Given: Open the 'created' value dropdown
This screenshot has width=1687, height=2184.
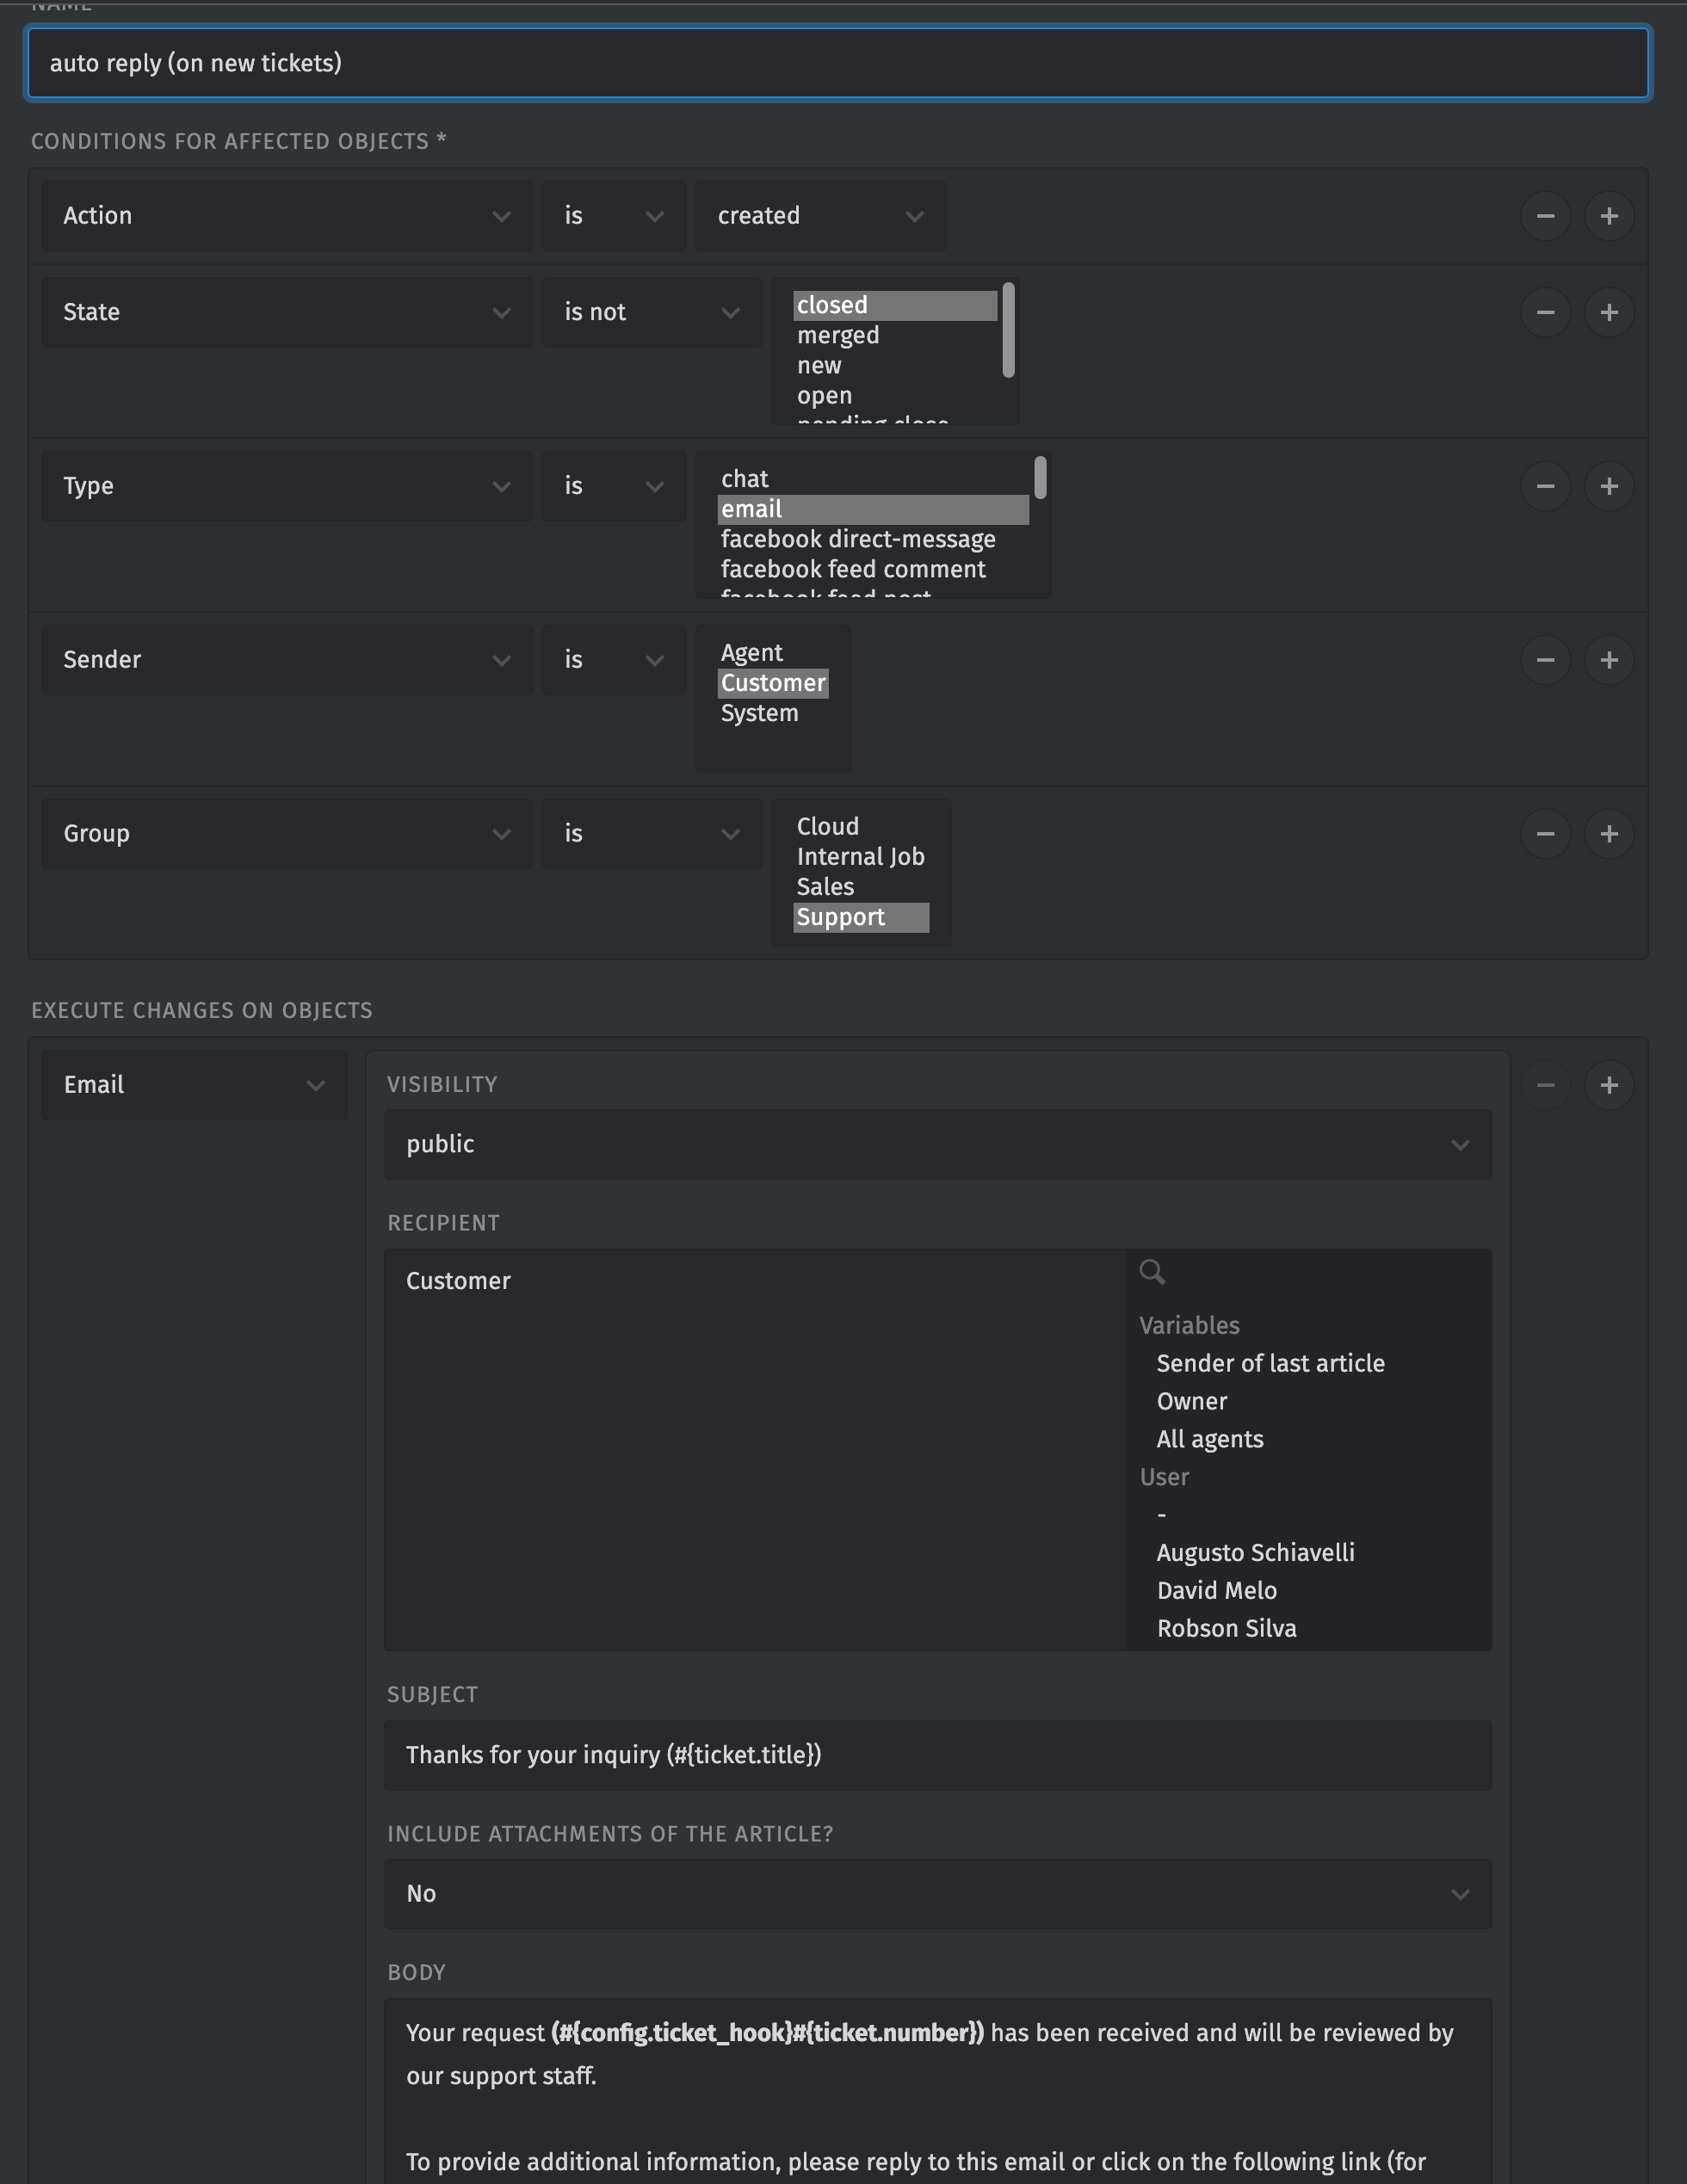Looking at the screenshot, I should point(821,216).
